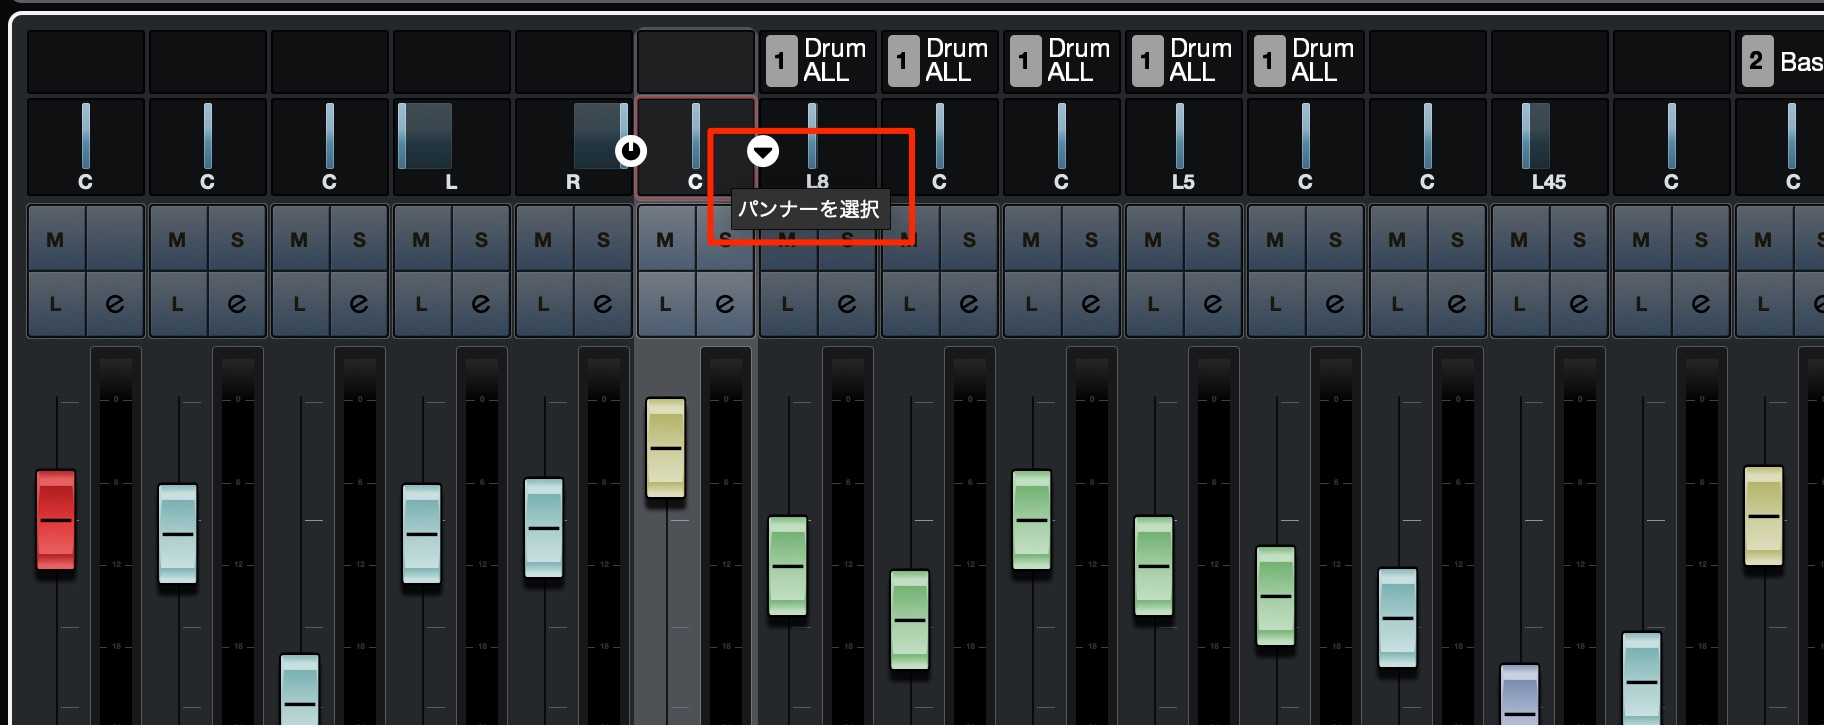The width and height of the screenshot is (1824, 725).
Task: Solo the second channel strip
Action: (x=237, y=239)
